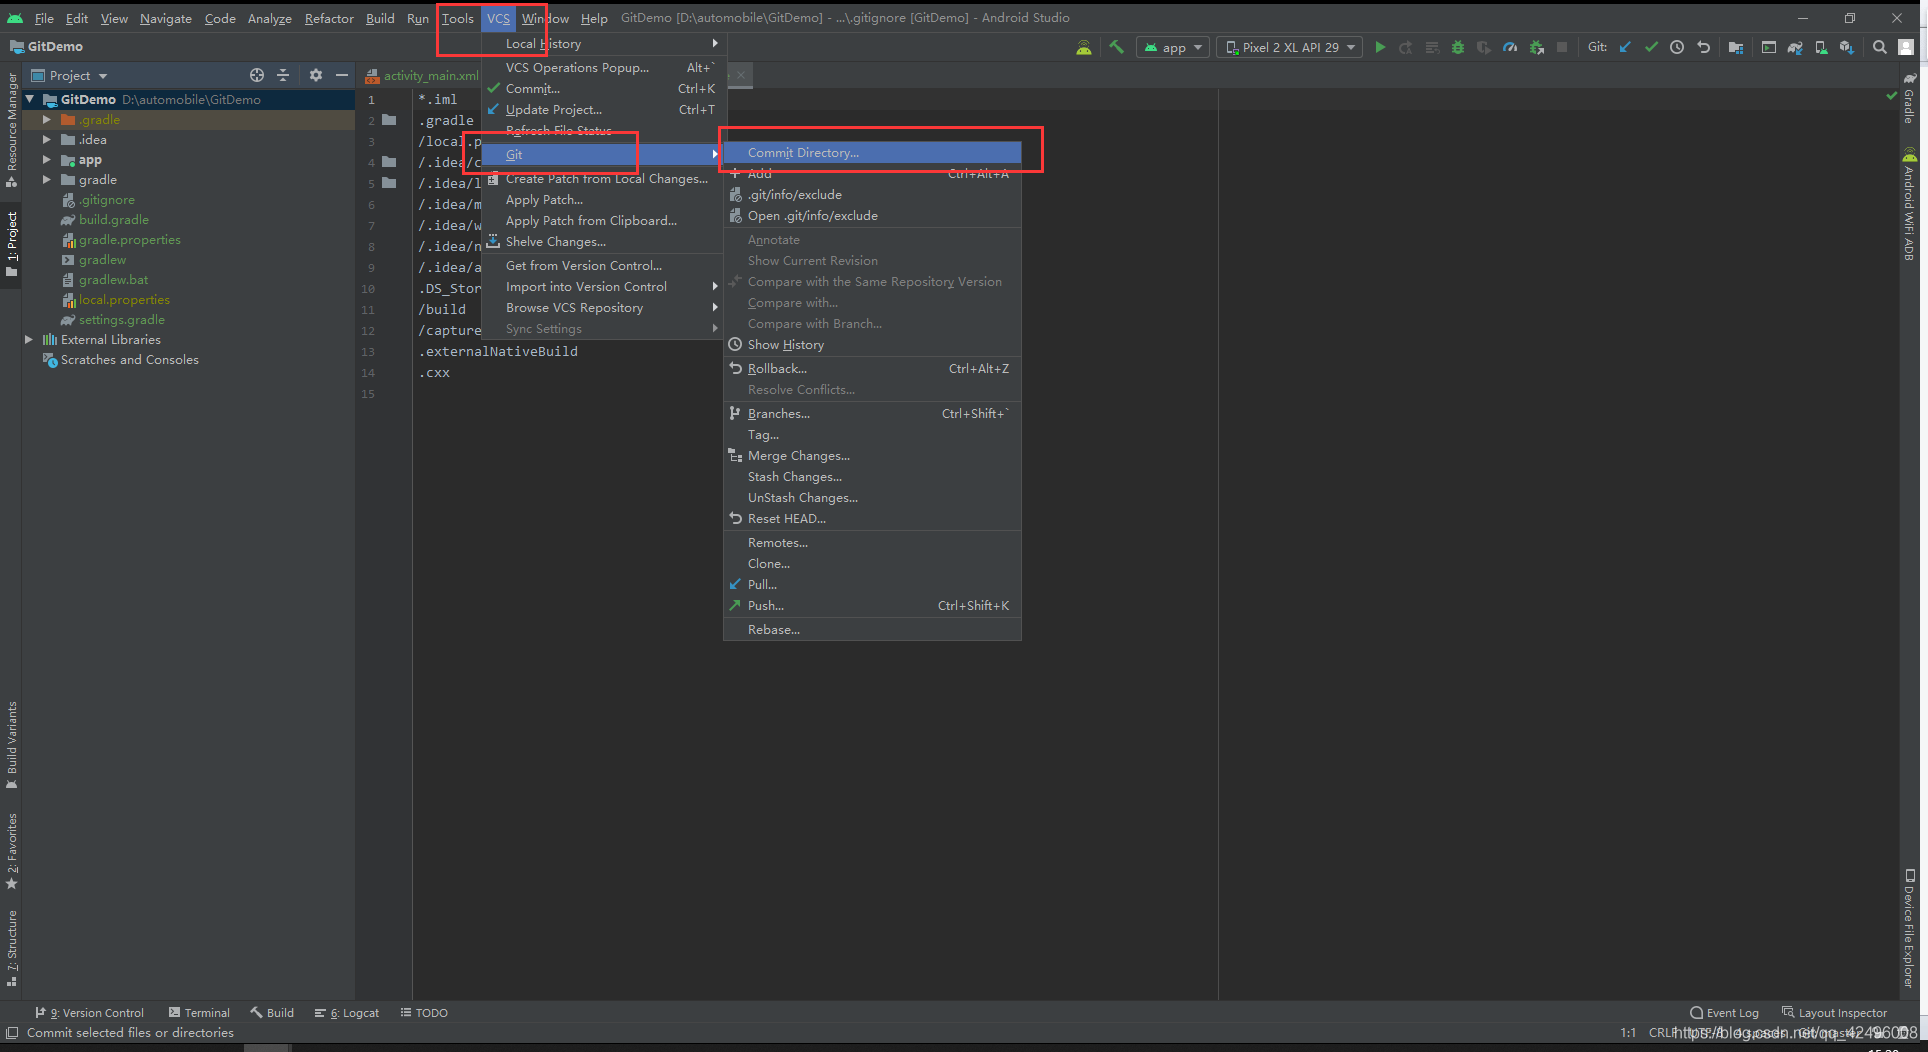This screenshot has width=1928, height=1052.
Task: Run the app with green play icon
Action: click(1380, 47)
